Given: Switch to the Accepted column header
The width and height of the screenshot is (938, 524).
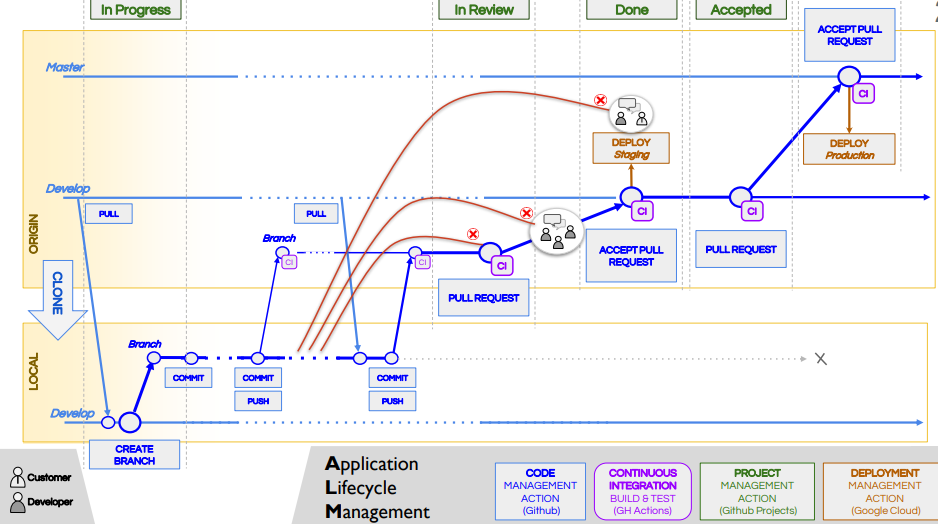Looking at the screenshot, I should pyautogui.click(x=741, y=10).
